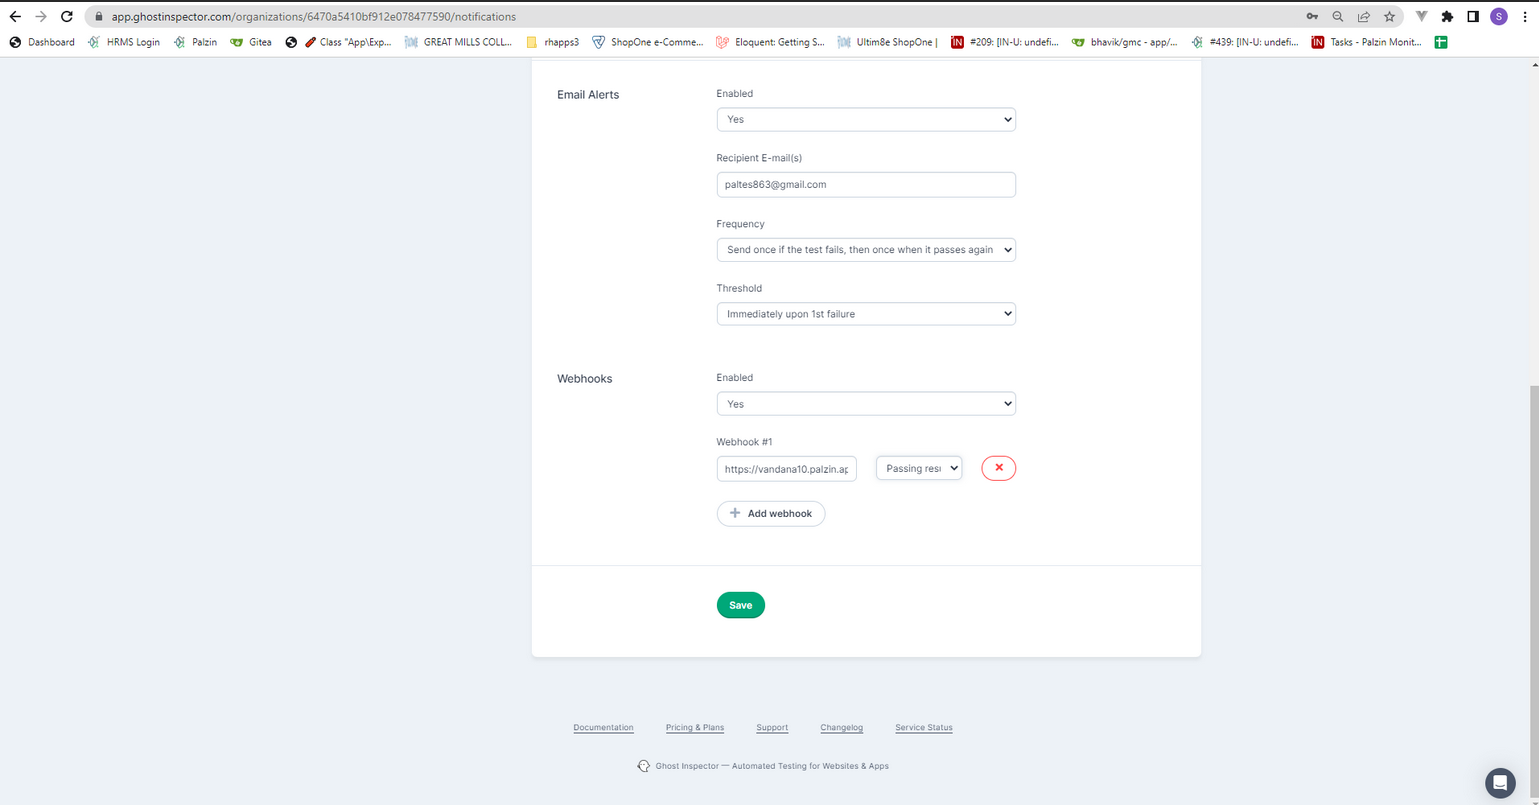The image size is (1539, 805).
Task: Open the Threshold dropdown
Action: click(866, 314)
